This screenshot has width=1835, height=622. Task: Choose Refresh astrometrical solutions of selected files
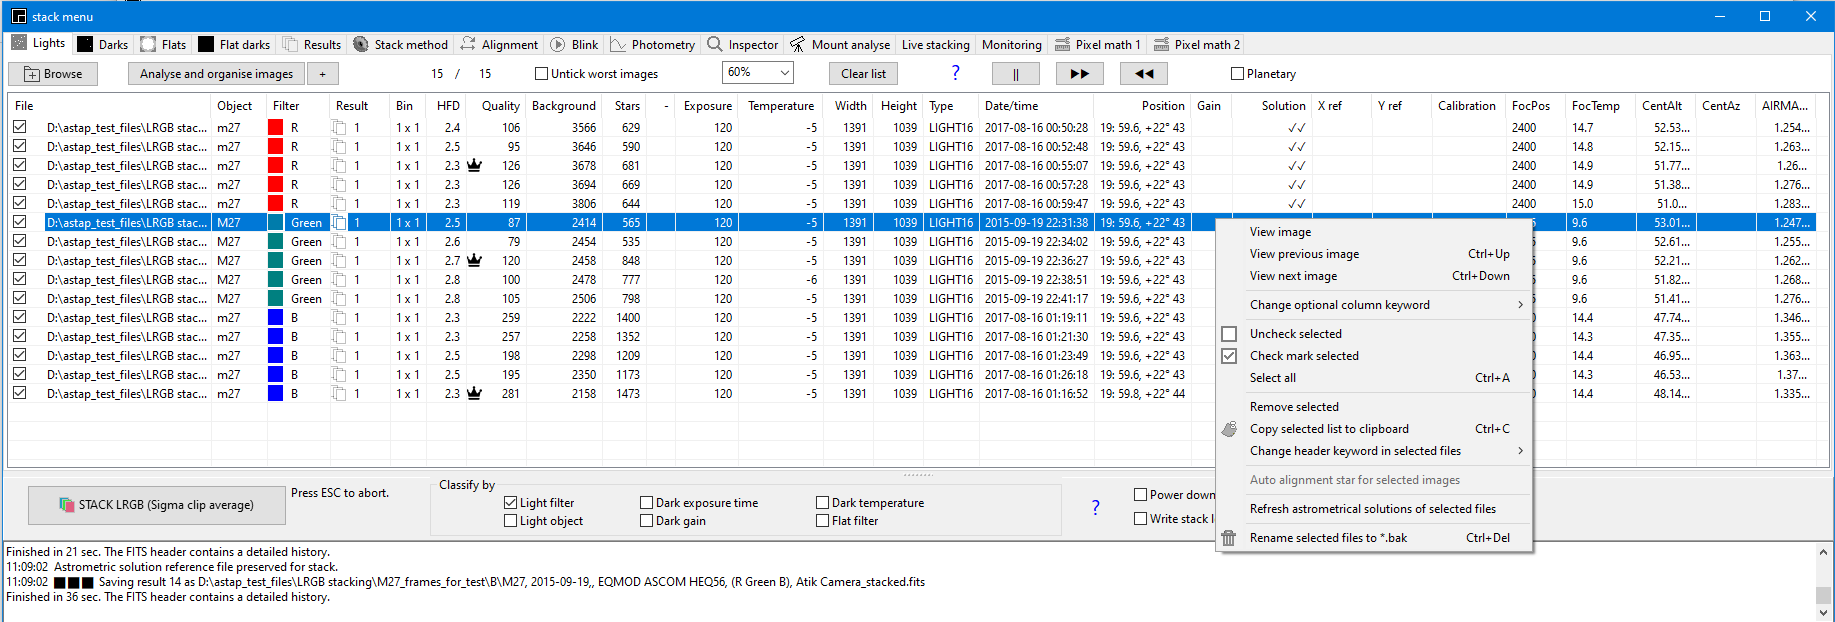point(1374,509)
